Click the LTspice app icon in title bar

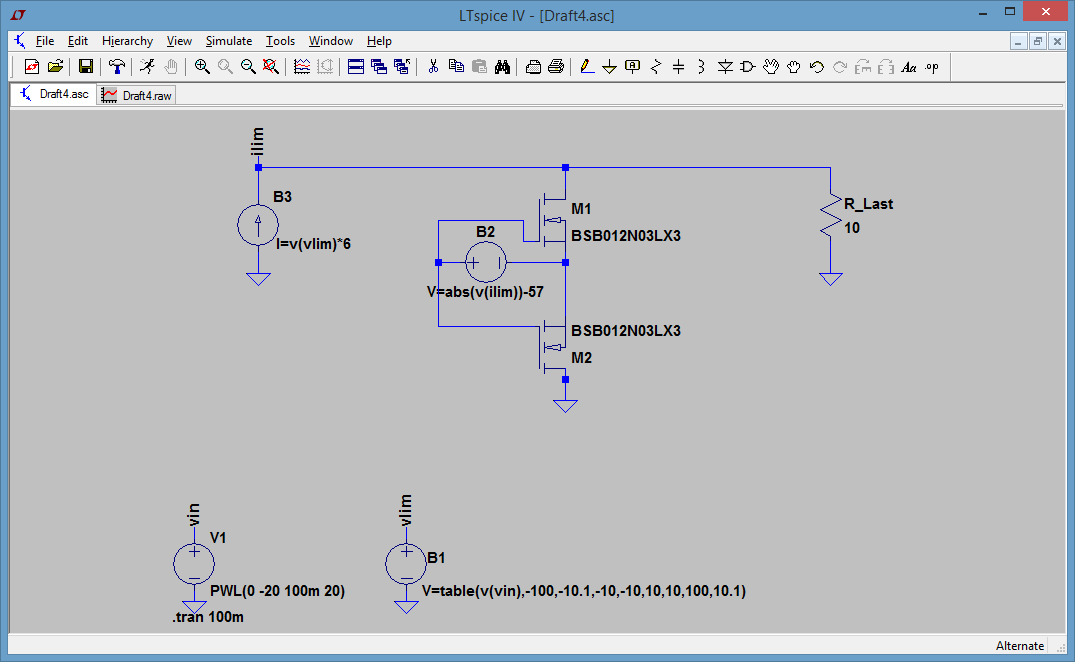pos(18,14)
